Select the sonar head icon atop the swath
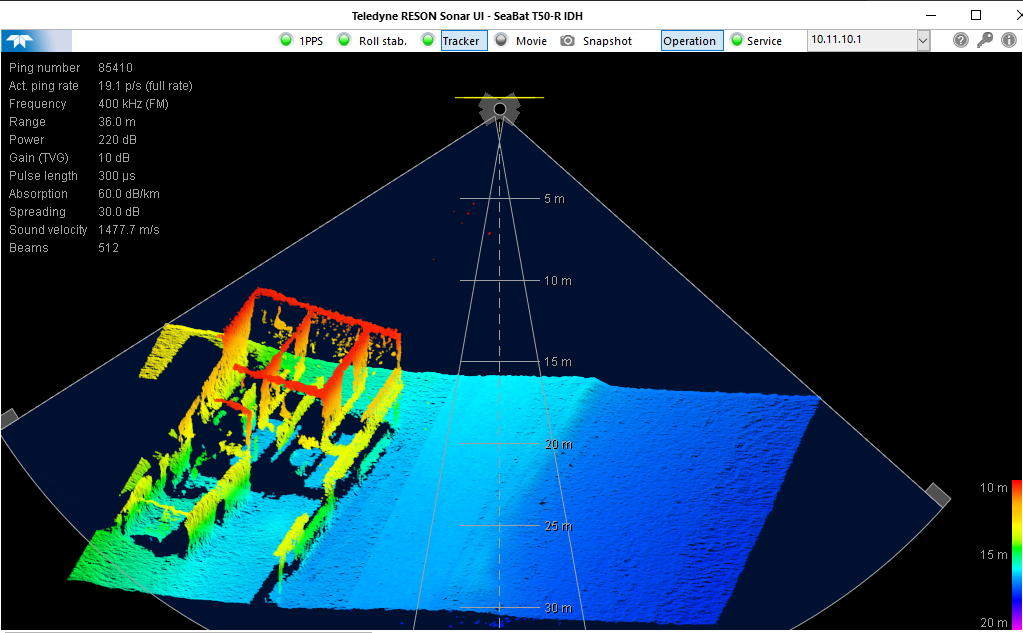Viewport: 1023px width, 633px height. [499, 108]
